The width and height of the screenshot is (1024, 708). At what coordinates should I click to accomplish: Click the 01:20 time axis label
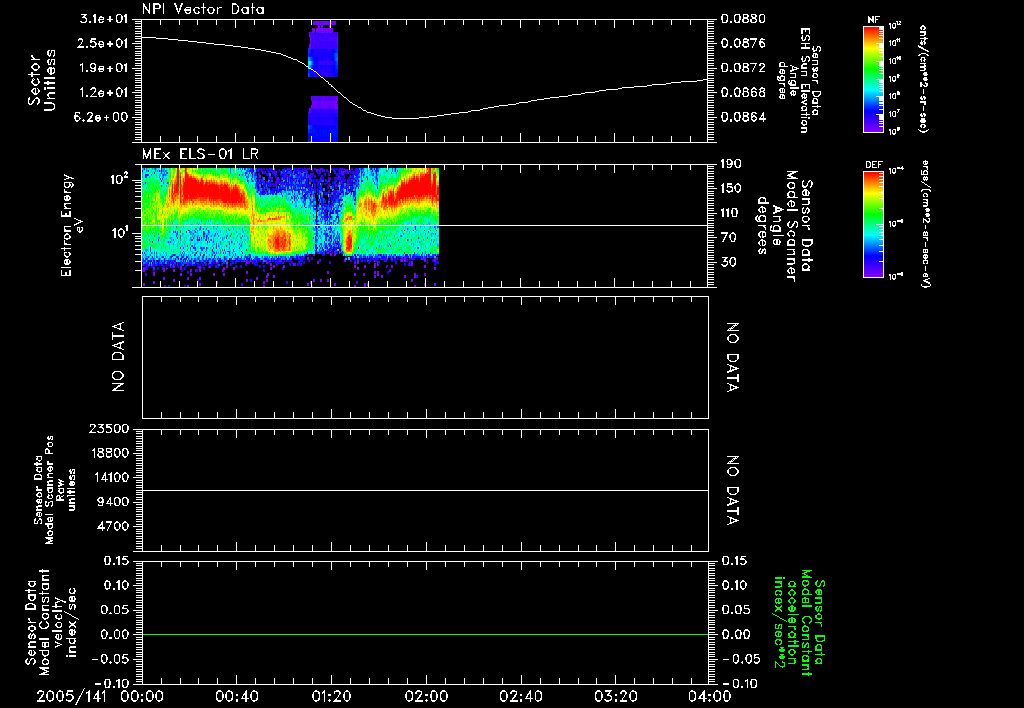[x=331, y=696]
